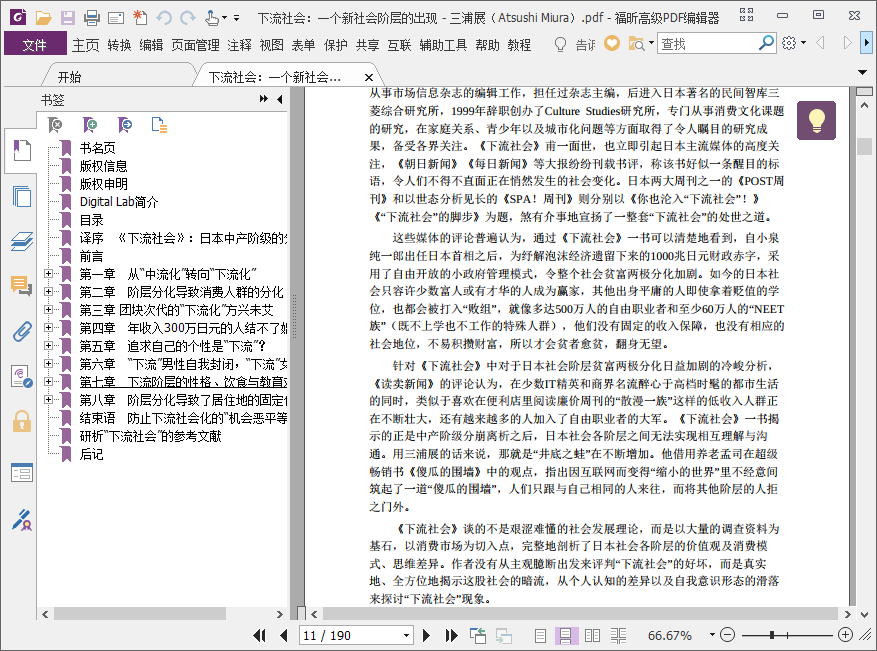This screenshot has width=877, height=651.
Task: Go to the previous page
Action: click(284, 635)
